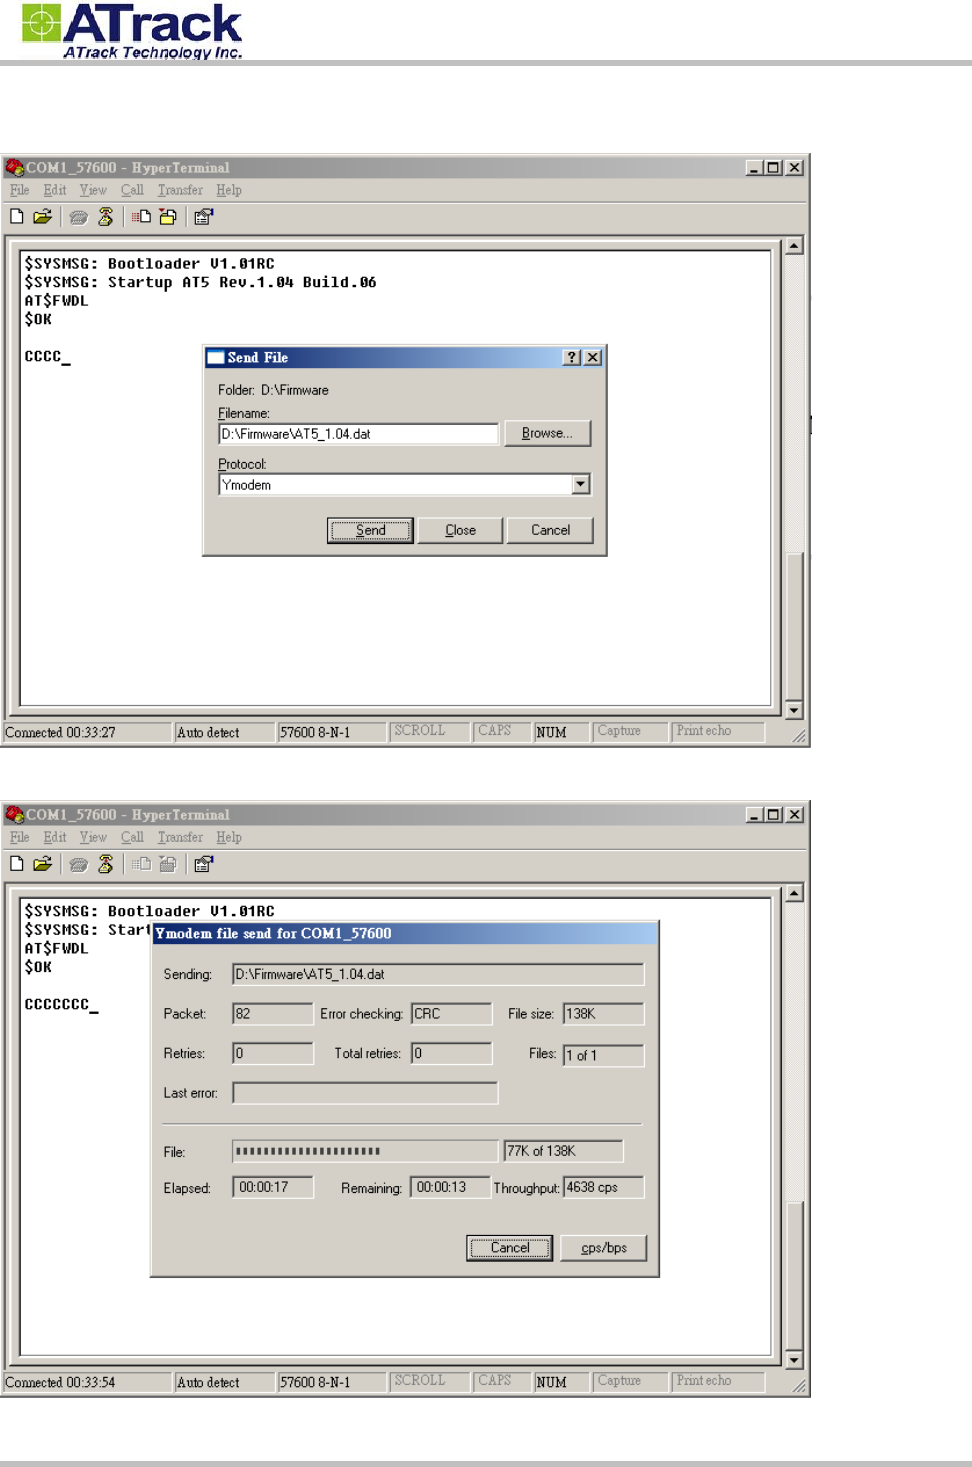Click the Disconnect icon in the Send File window
Viewport: 972px width, 1467px height.
[105, 216]
